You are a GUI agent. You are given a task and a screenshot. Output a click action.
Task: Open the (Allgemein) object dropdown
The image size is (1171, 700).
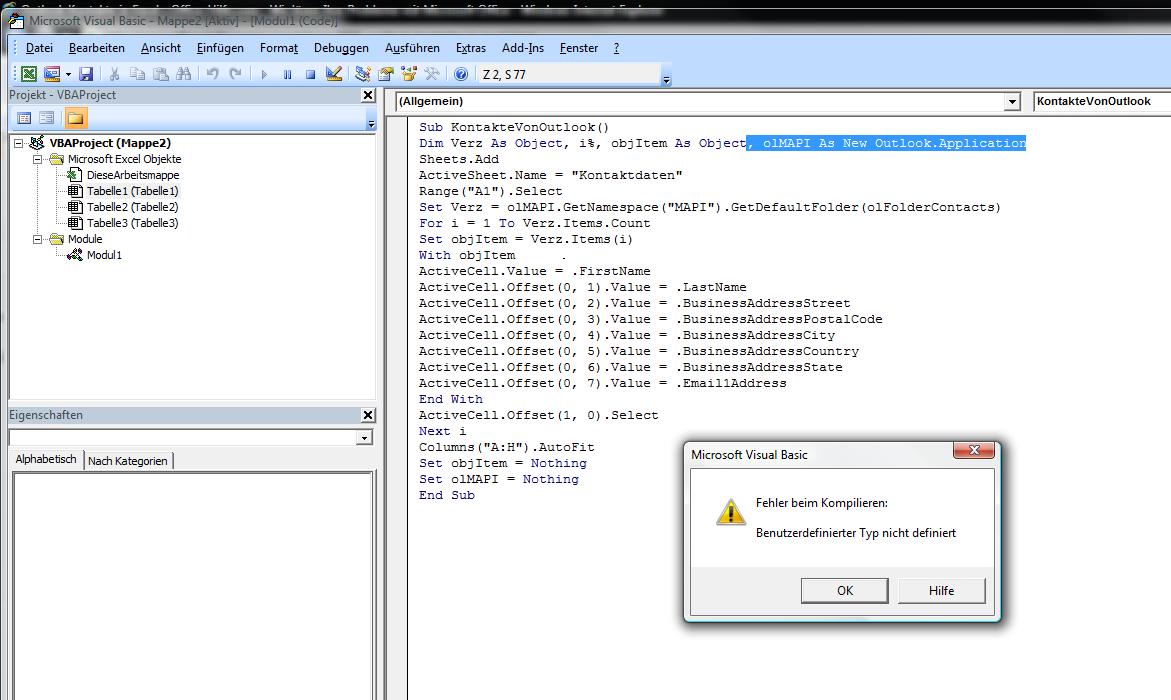1012,102
